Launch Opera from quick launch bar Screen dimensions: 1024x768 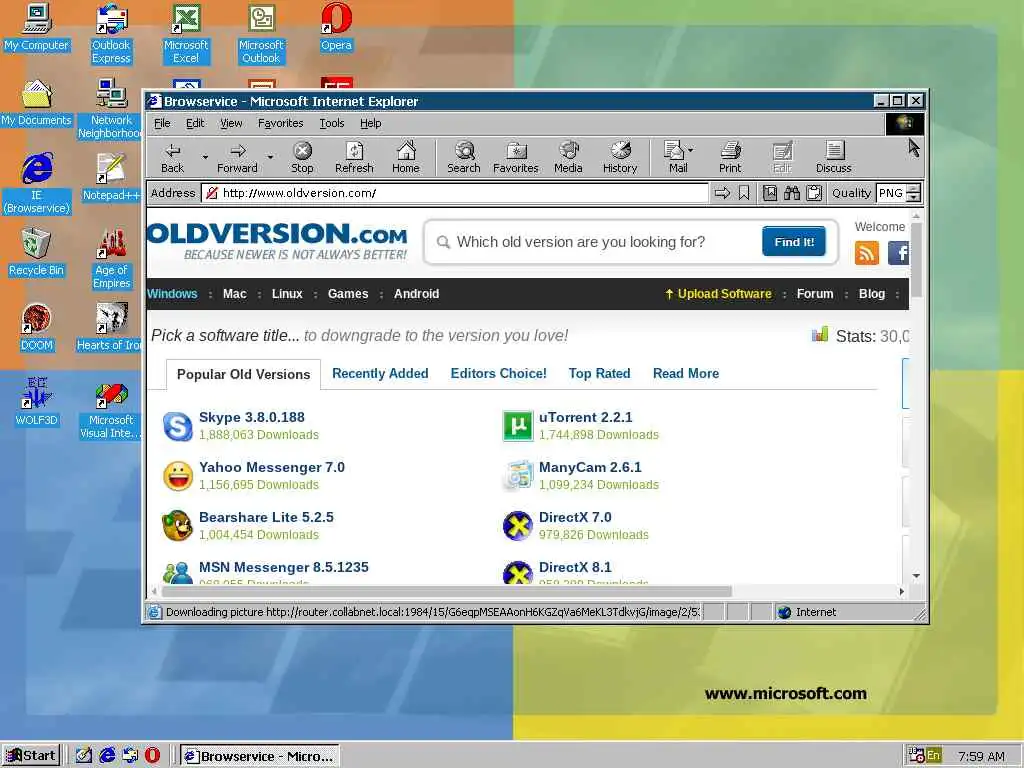pos(152,755)
